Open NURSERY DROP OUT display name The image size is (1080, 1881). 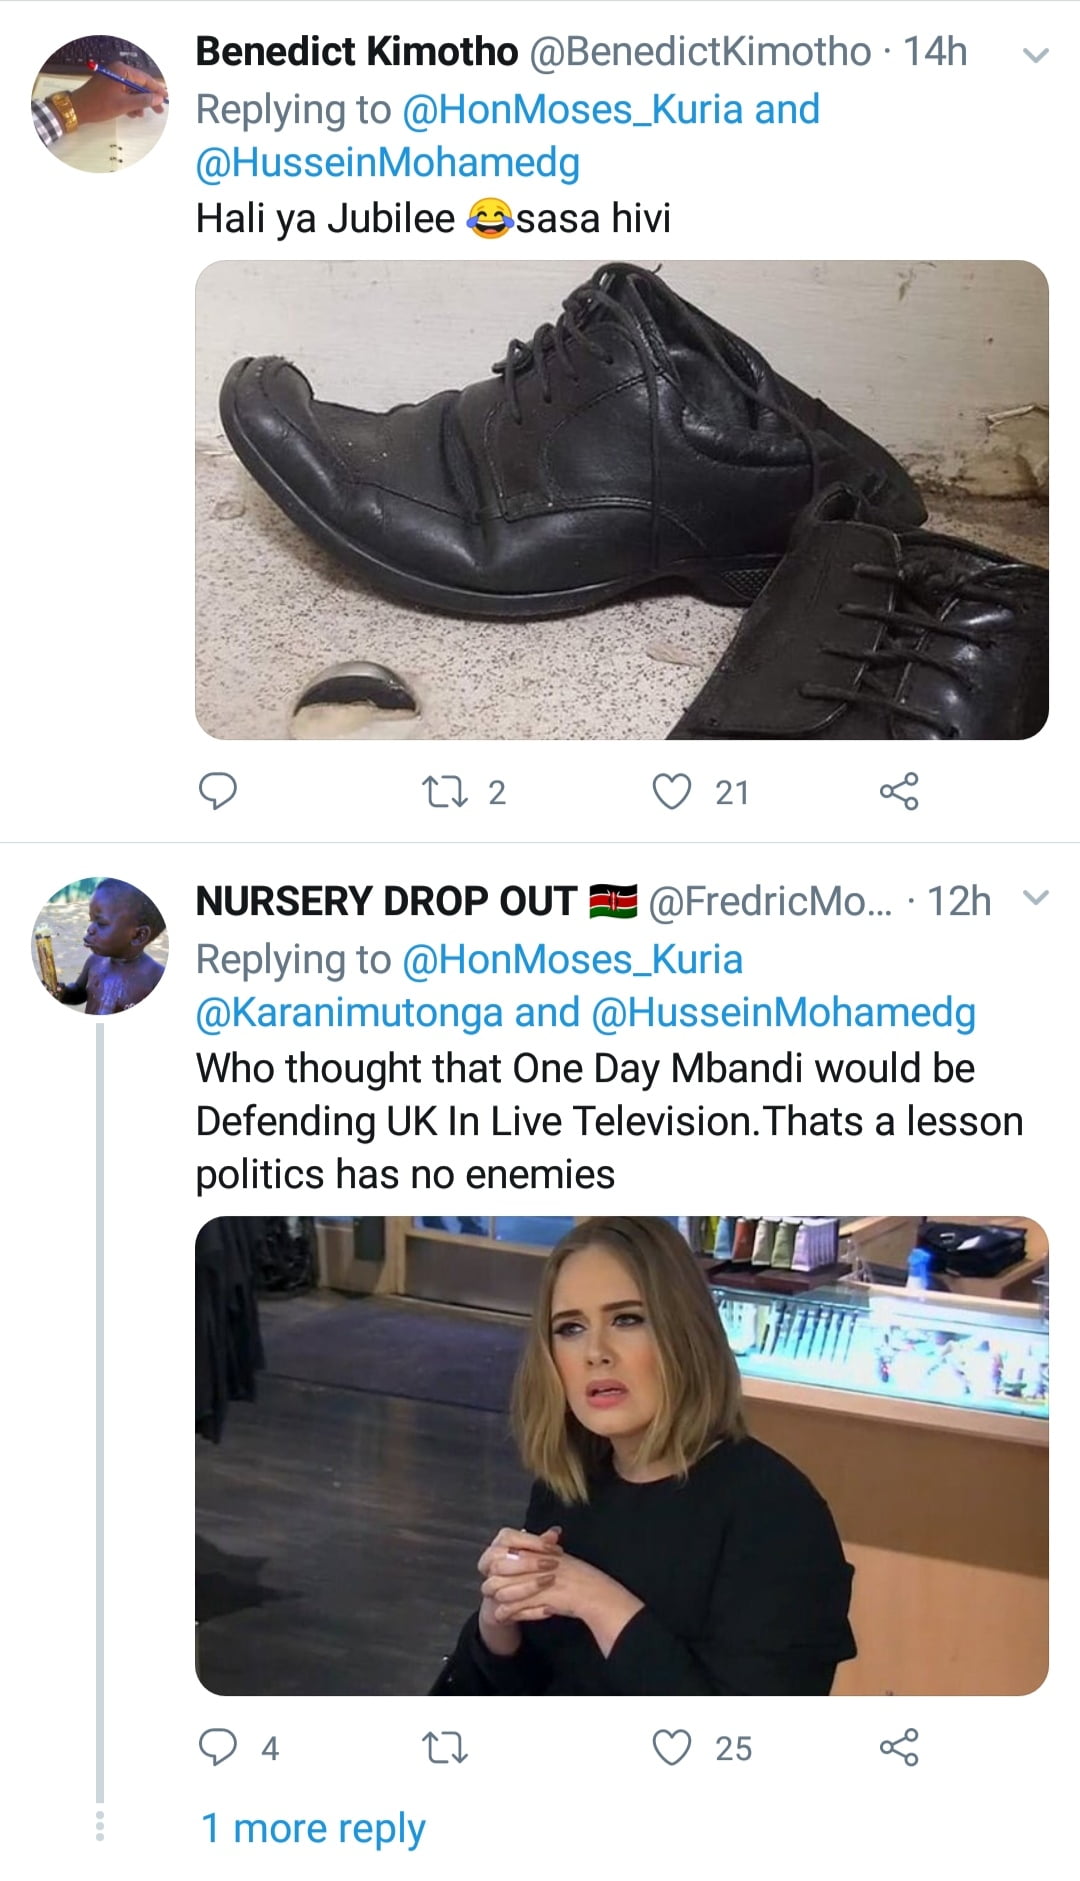(386, 901)
